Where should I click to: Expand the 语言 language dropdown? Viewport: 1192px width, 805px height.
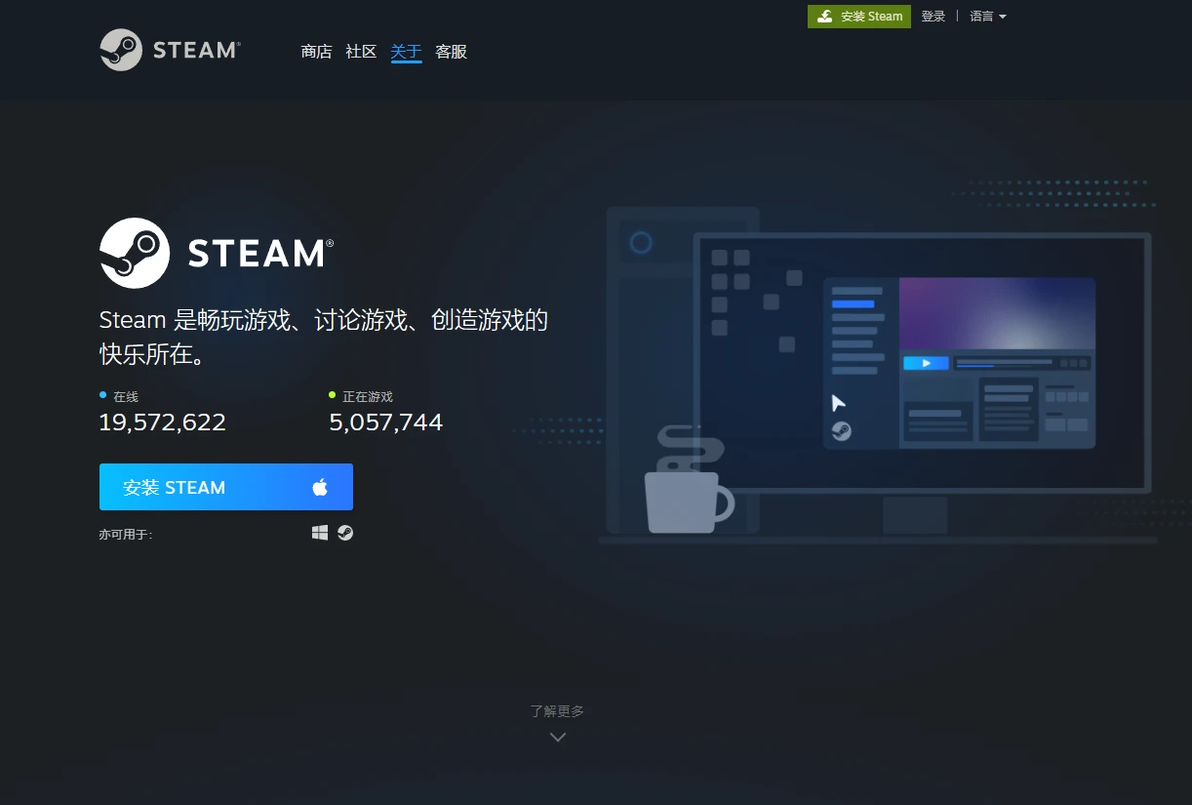[988, 16]
